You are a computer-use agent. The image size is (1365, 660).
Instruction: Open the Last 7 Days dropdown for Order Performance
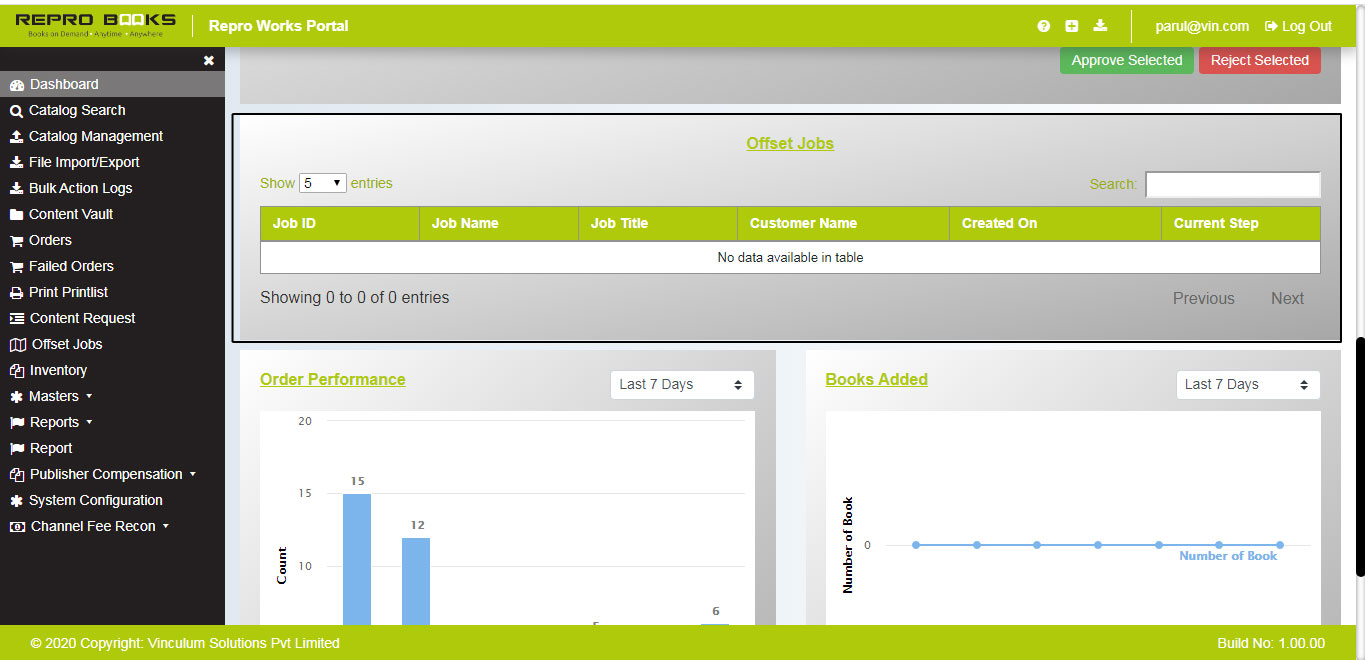[682, 384]
